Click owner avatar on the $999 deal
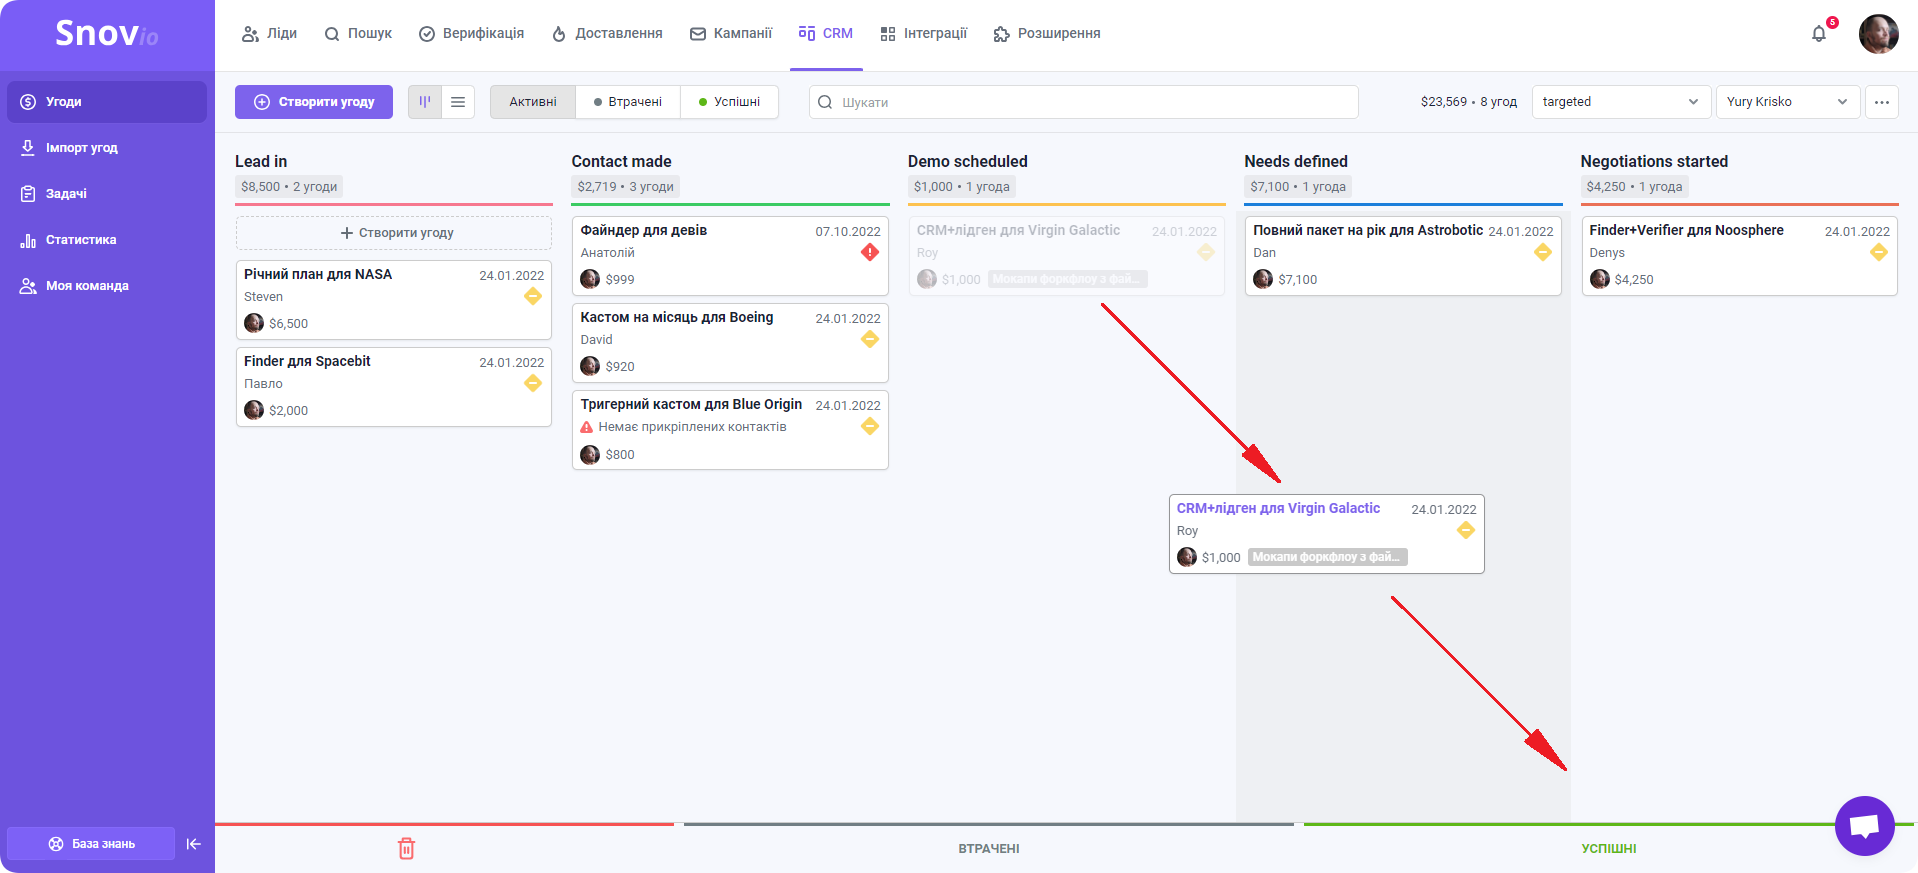The height and width of the screenshot is (873, 1918). pos(590,279)
